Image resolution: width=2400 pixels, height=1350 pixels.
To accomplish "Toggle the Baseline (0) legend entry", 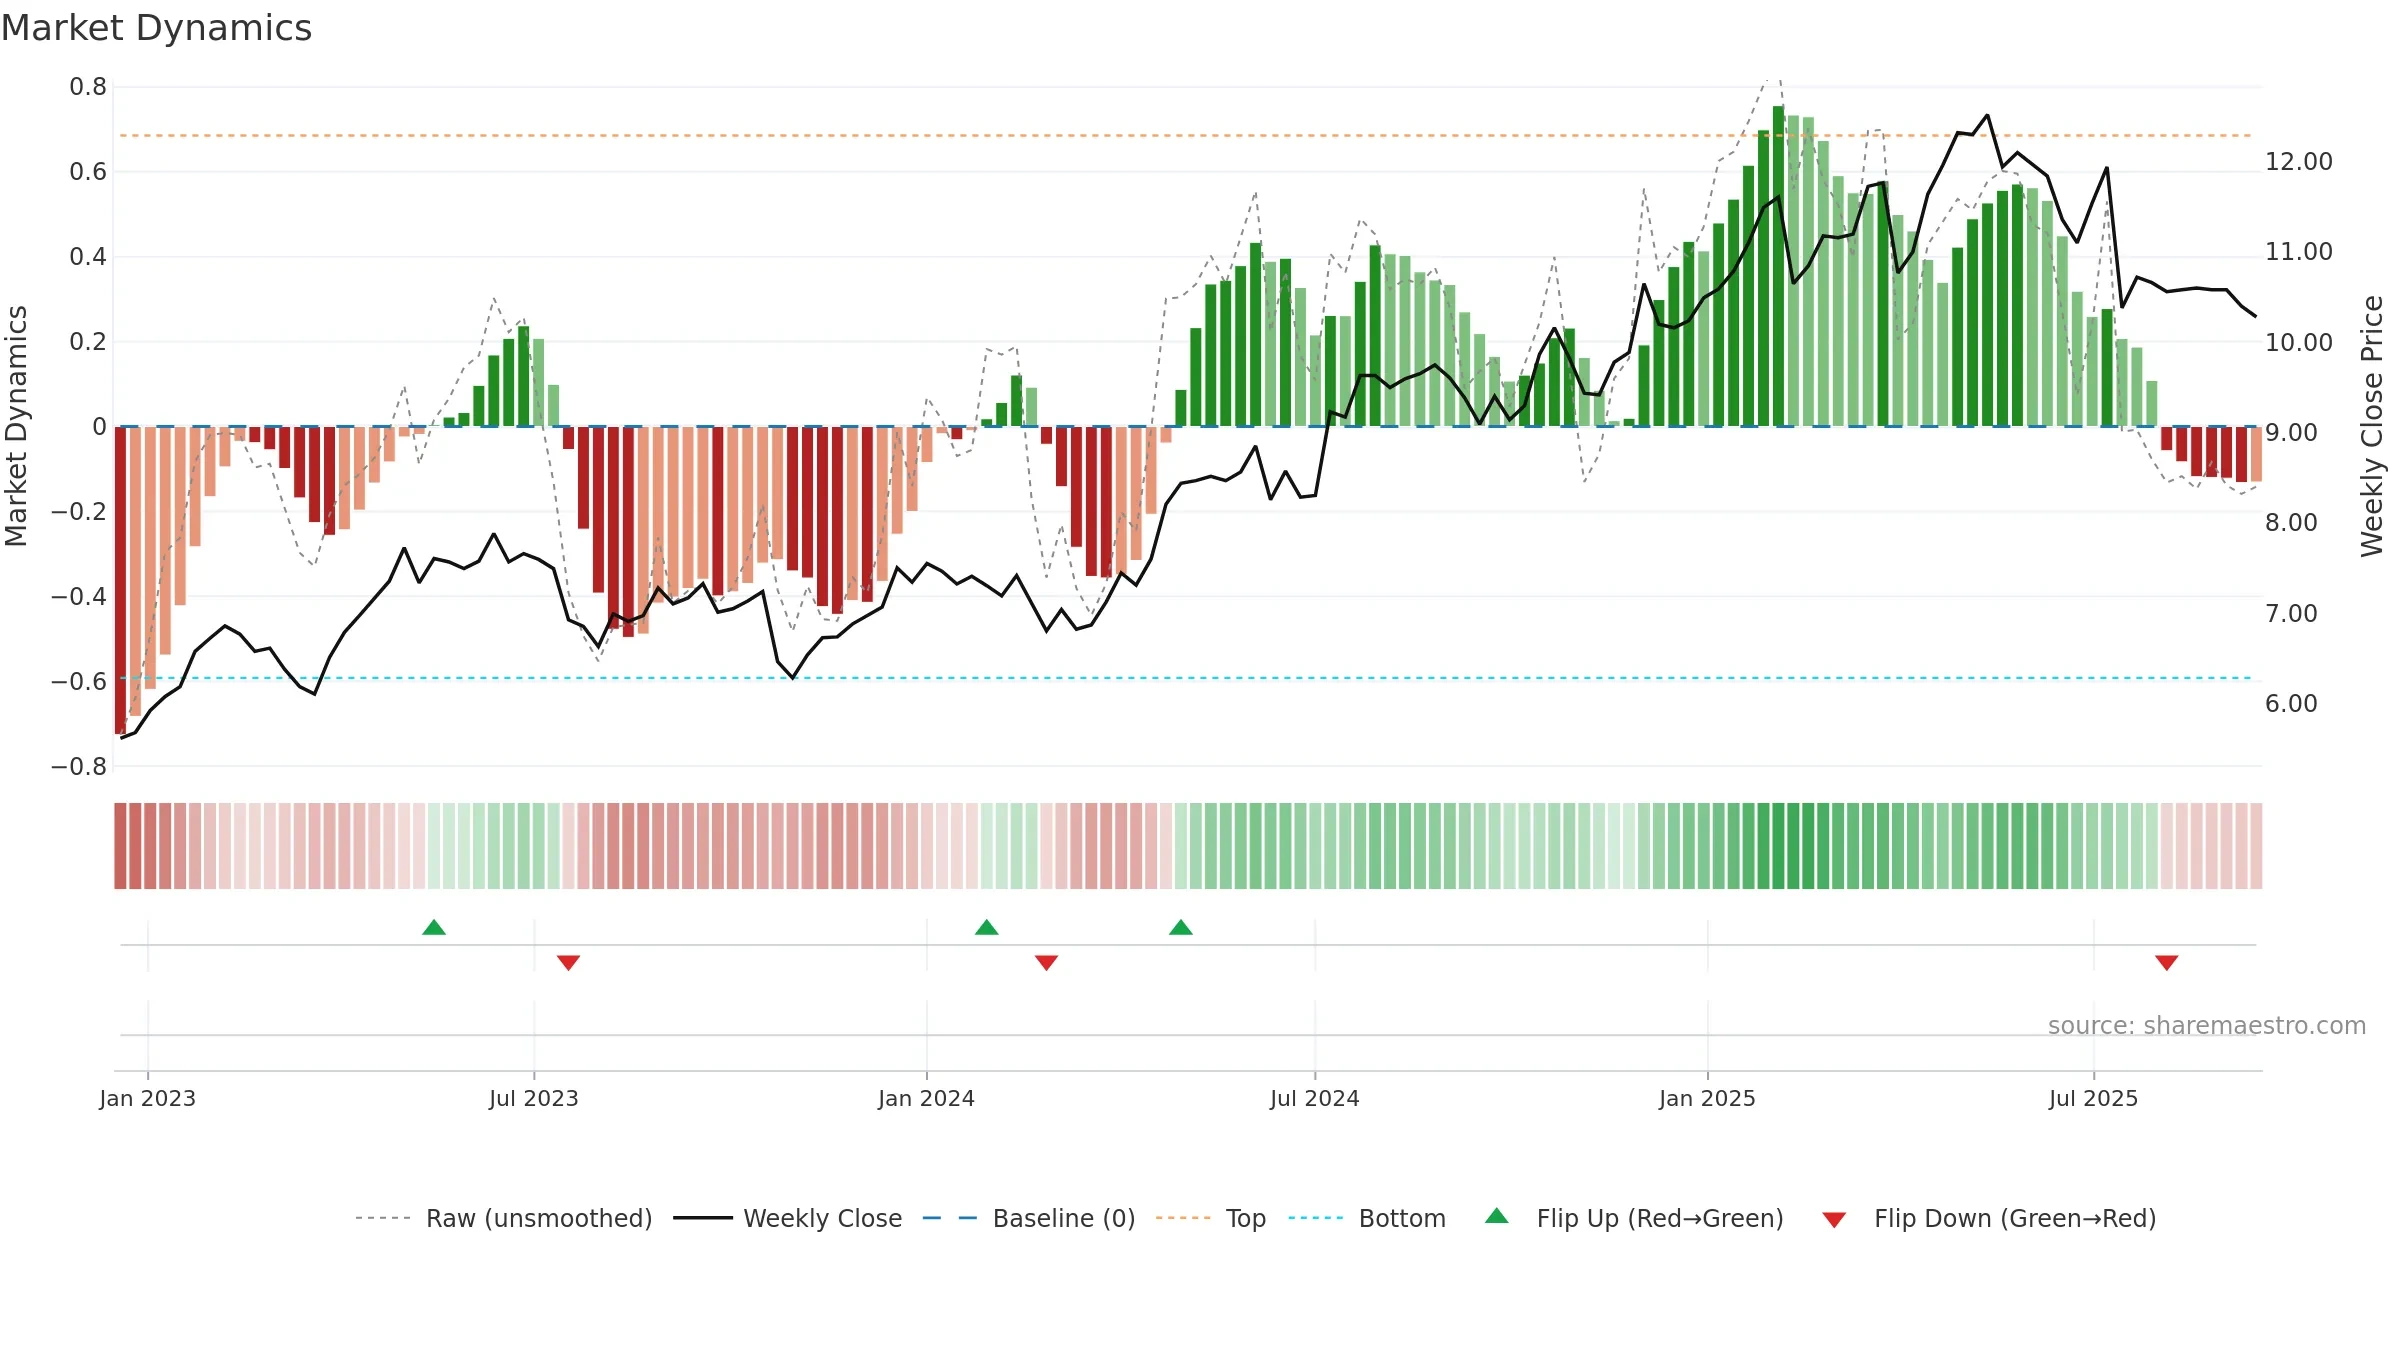I will [x=1028, y=1218].
